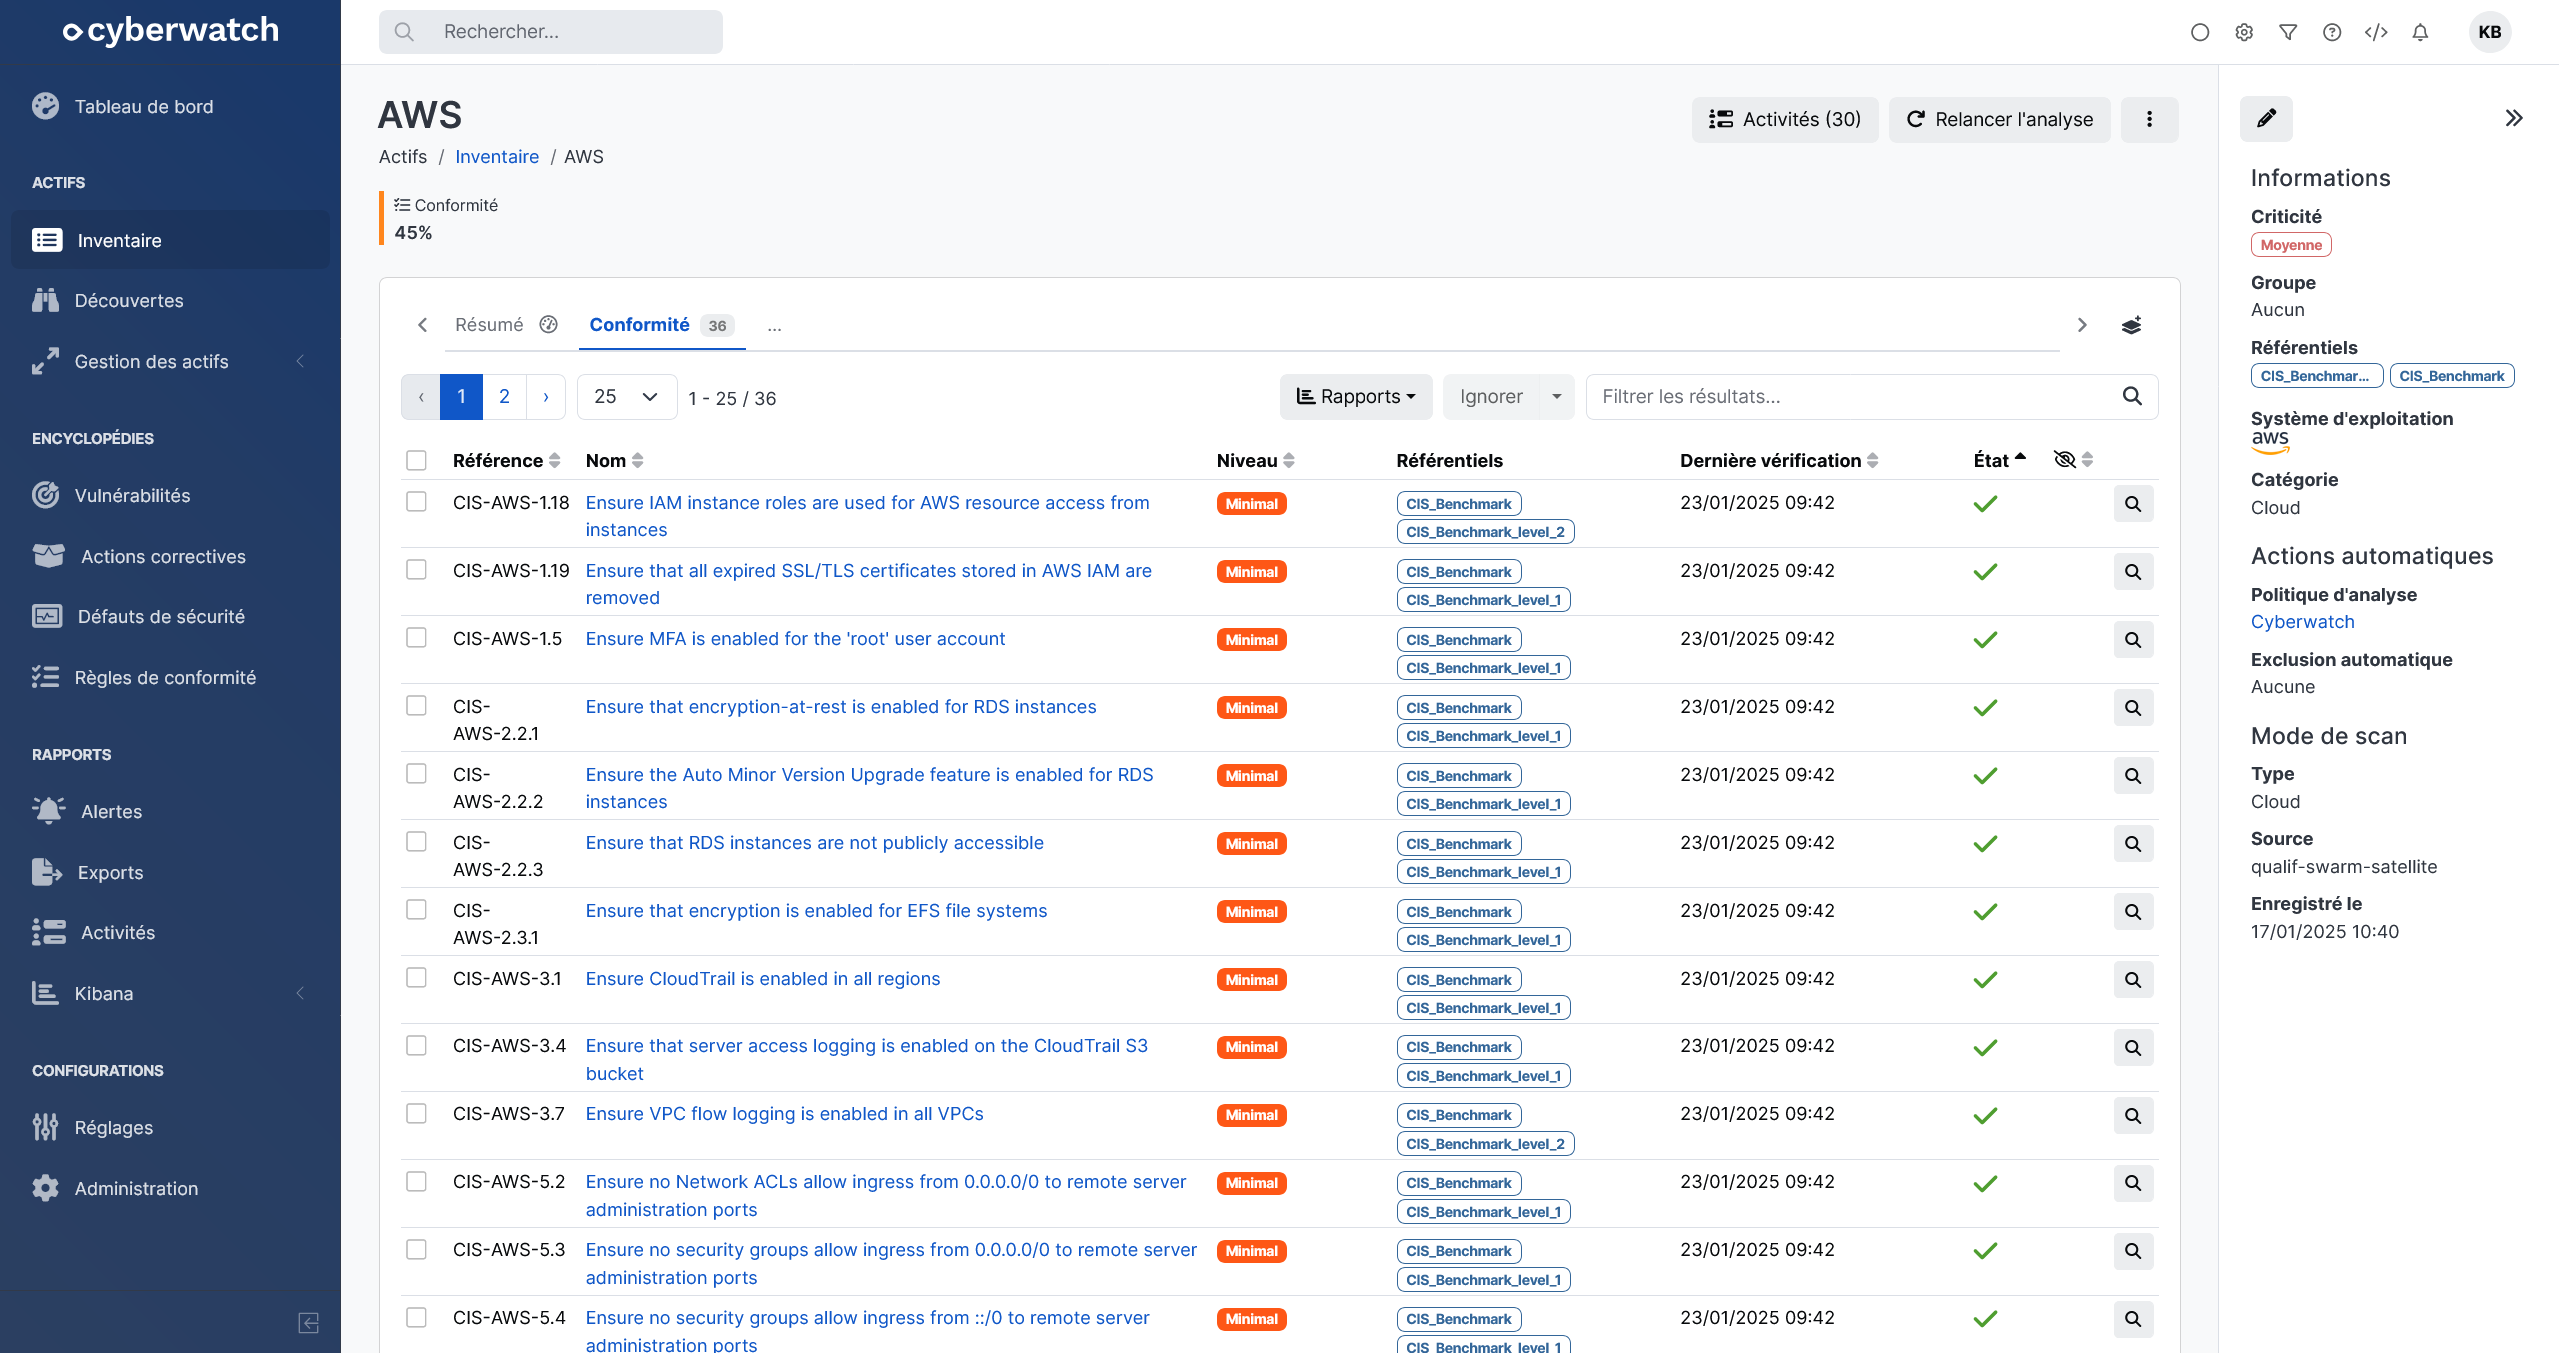Open the API code brackets icon
The height and width of the screenshot is (1353, 2560).
2376,32
